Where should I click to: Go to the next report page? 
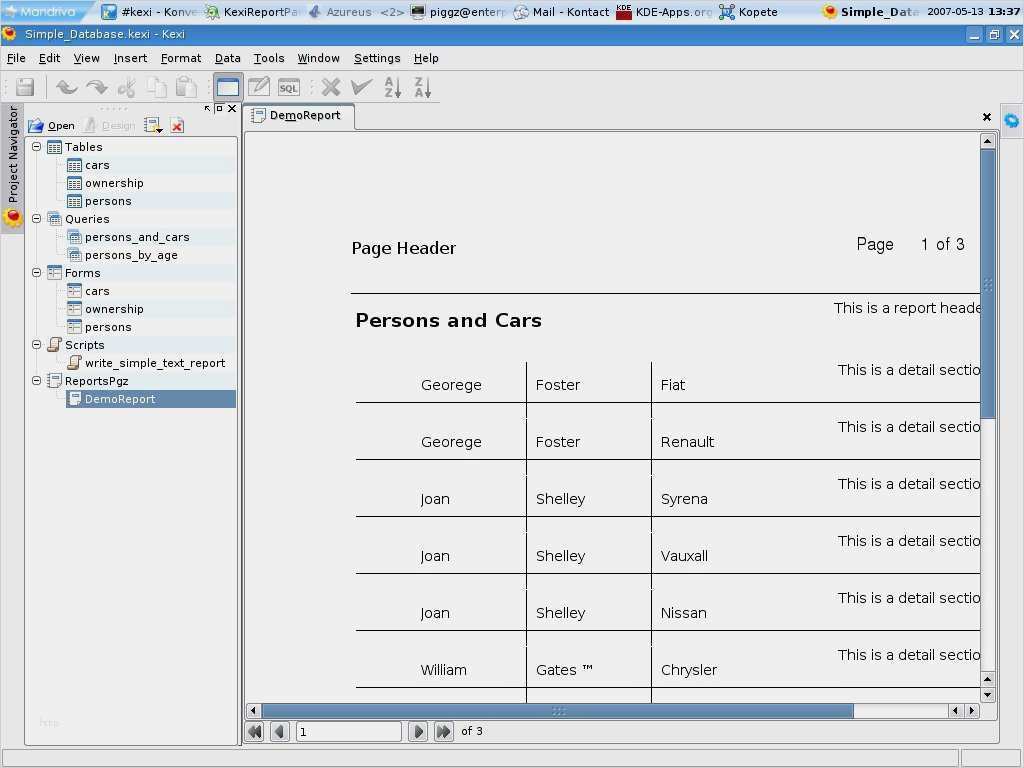[x=418, y=732]
